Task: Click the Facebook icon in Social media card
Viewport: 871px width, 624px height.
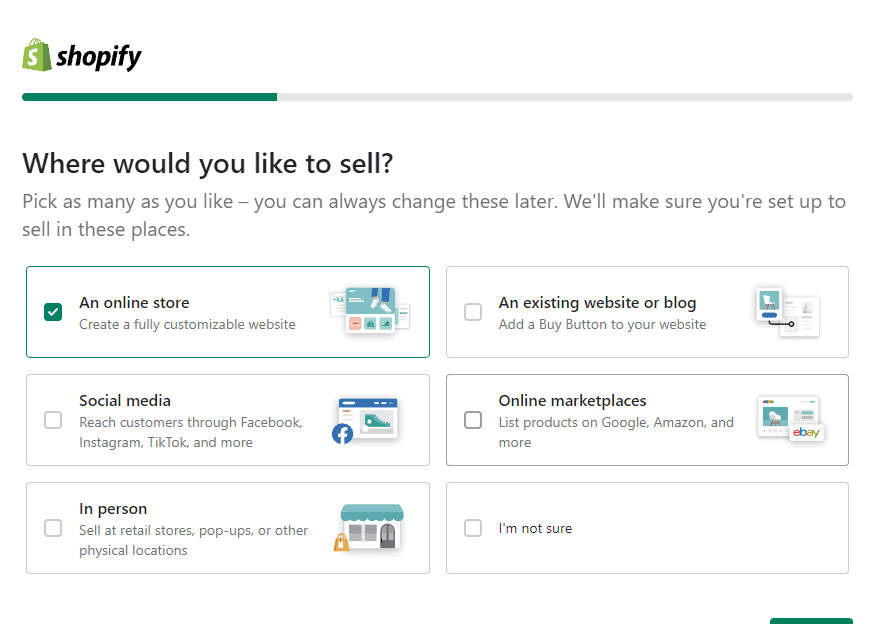Action: [343, 436]
